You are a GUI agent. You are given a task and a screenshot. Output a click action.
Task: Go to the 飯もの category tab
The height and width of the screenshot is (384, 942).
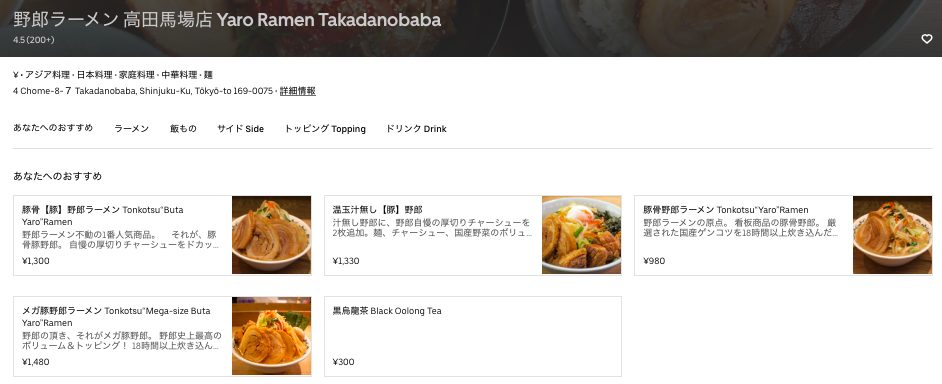[183, 129]
